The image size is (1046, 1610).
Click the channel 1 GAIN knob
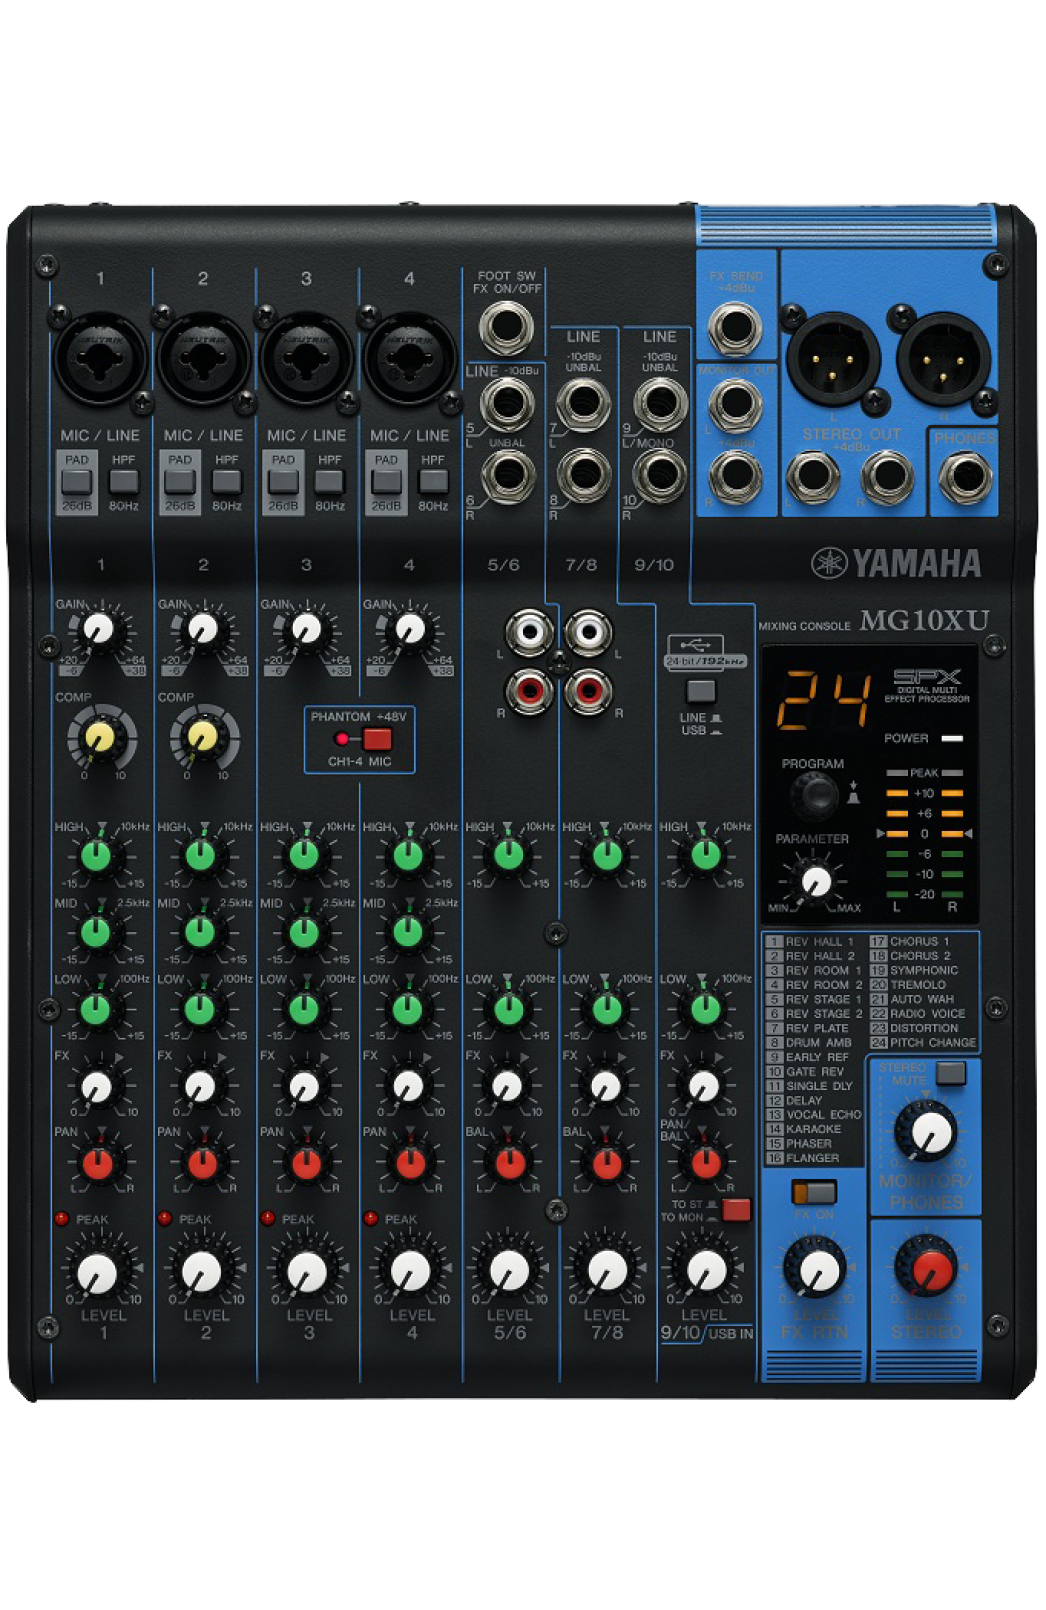point(98,629)
